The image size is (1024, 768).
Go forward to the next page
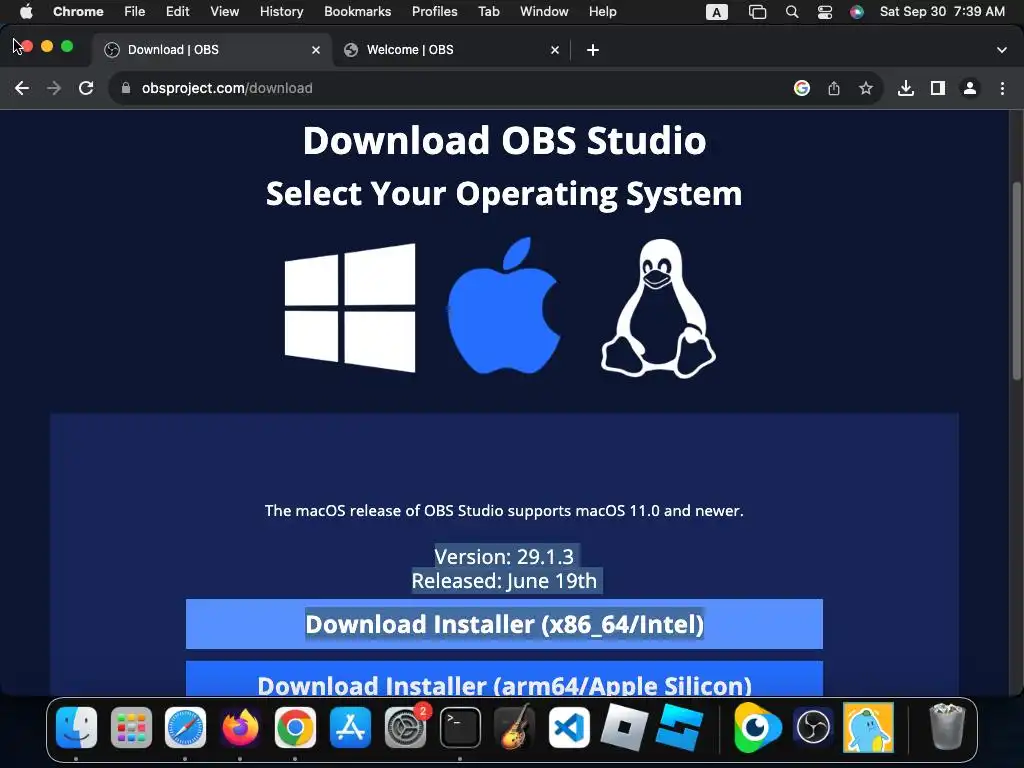tap(54, 88)
